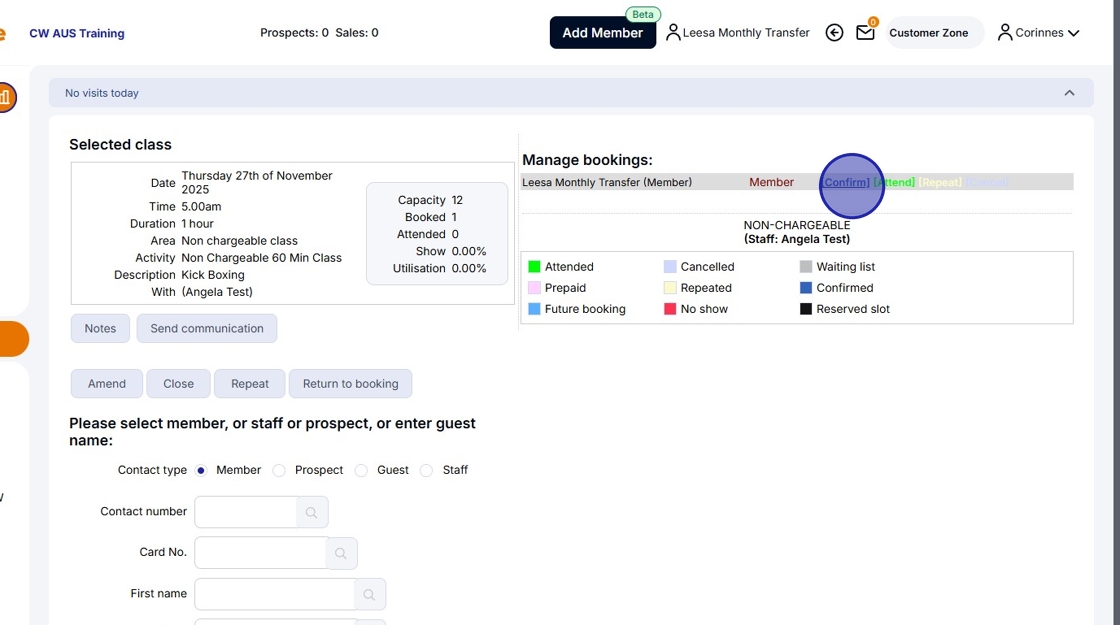1120x625 pixels.
Task: Click the blue Confirmed legend swatch
Action: [806, 288]
